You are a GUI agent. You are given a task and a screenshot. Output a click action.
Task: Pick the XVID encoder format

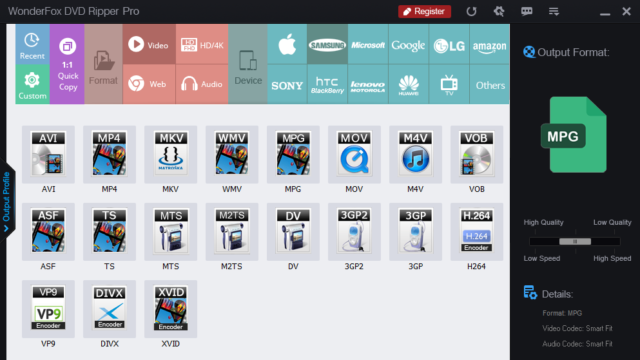171,309
